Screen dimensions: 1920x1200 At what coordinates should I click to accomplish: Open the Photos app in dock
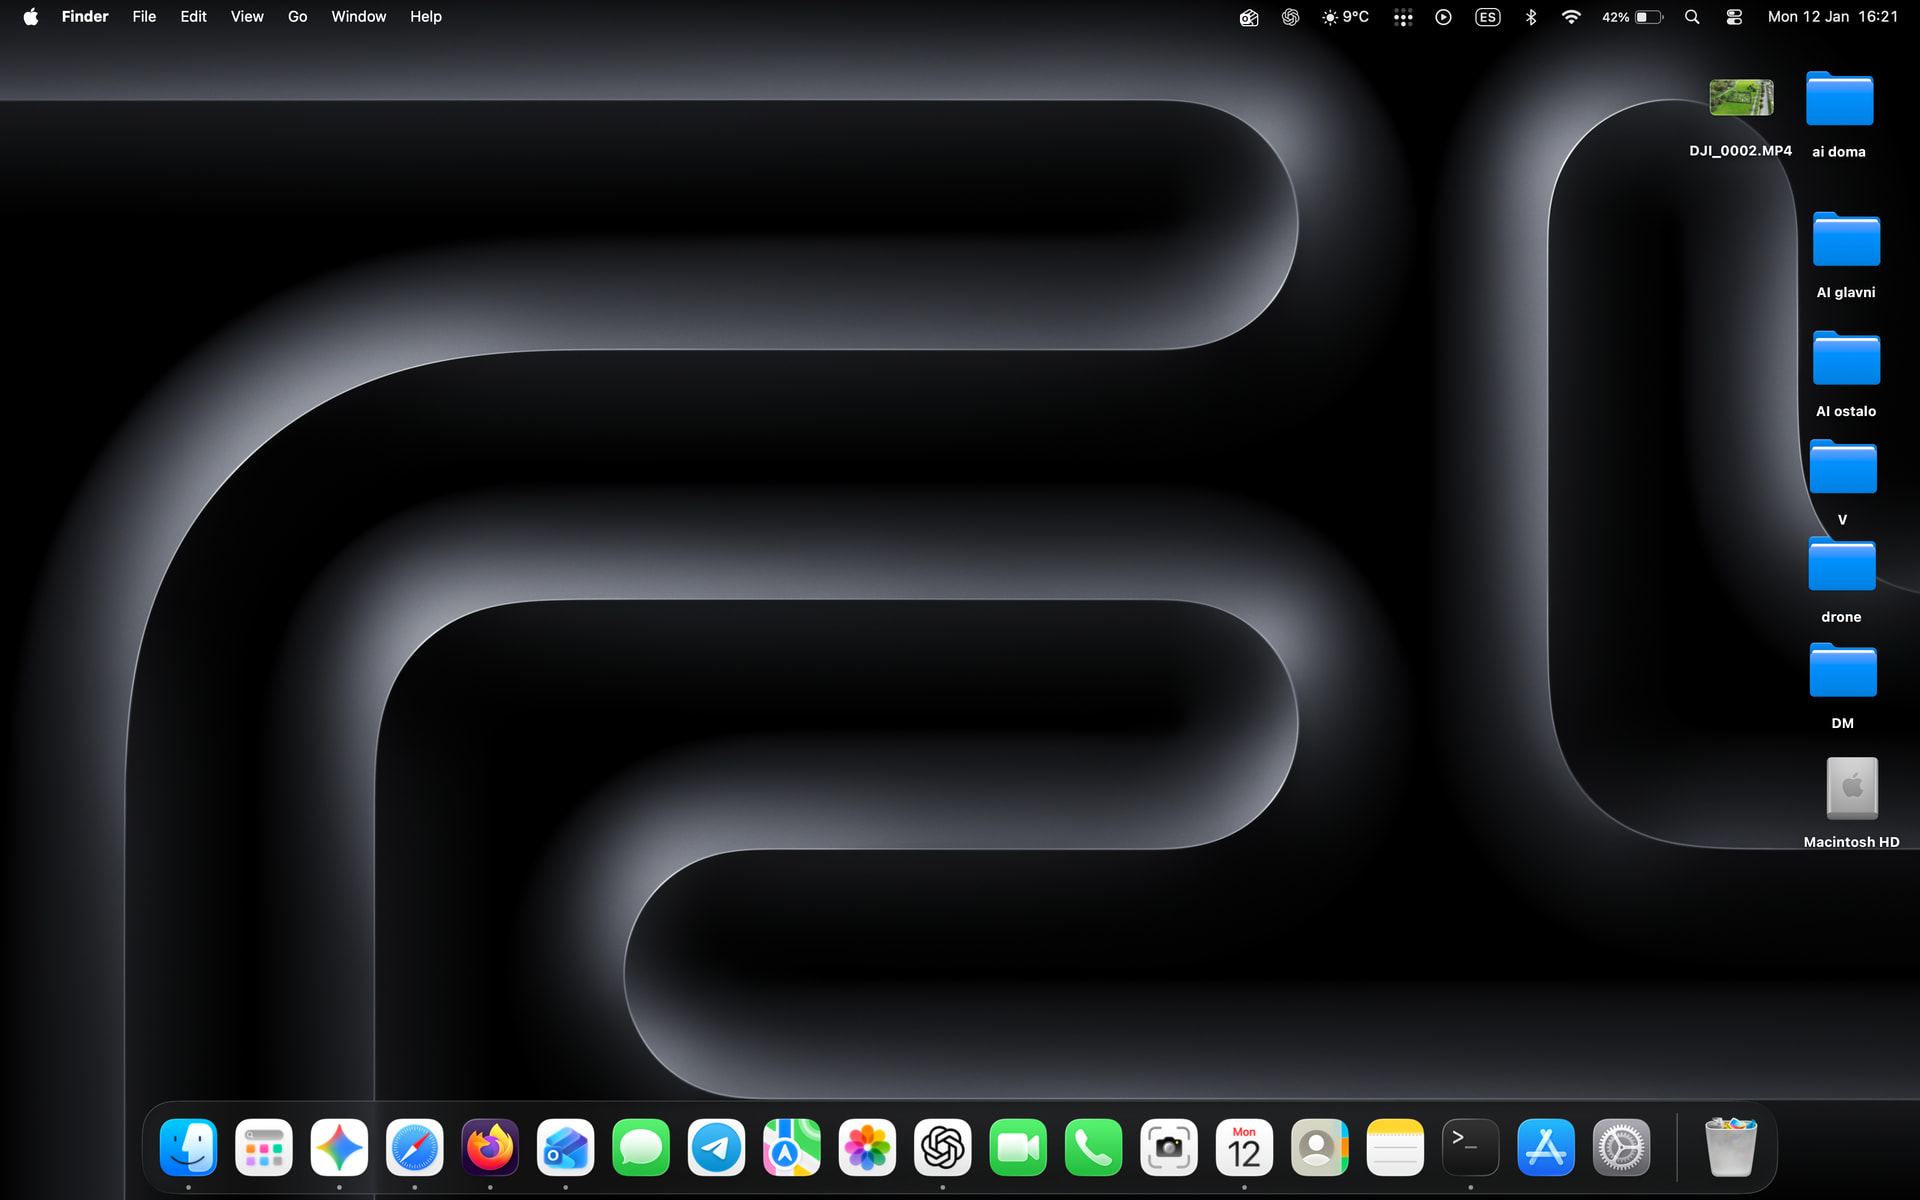[x=867, y=1147]
